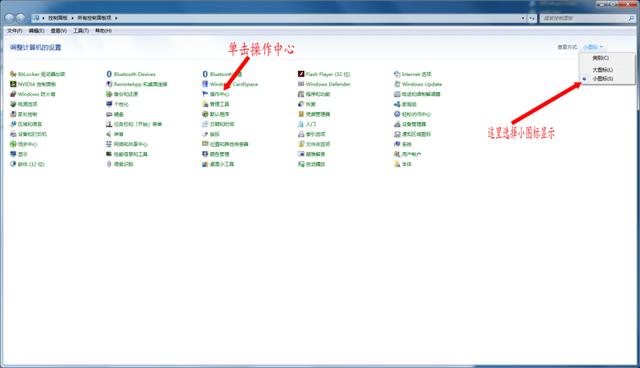Viewport: 640px width, 368px height.
Task: Click the address bar refresh button
Action: (x=532, y=18)
